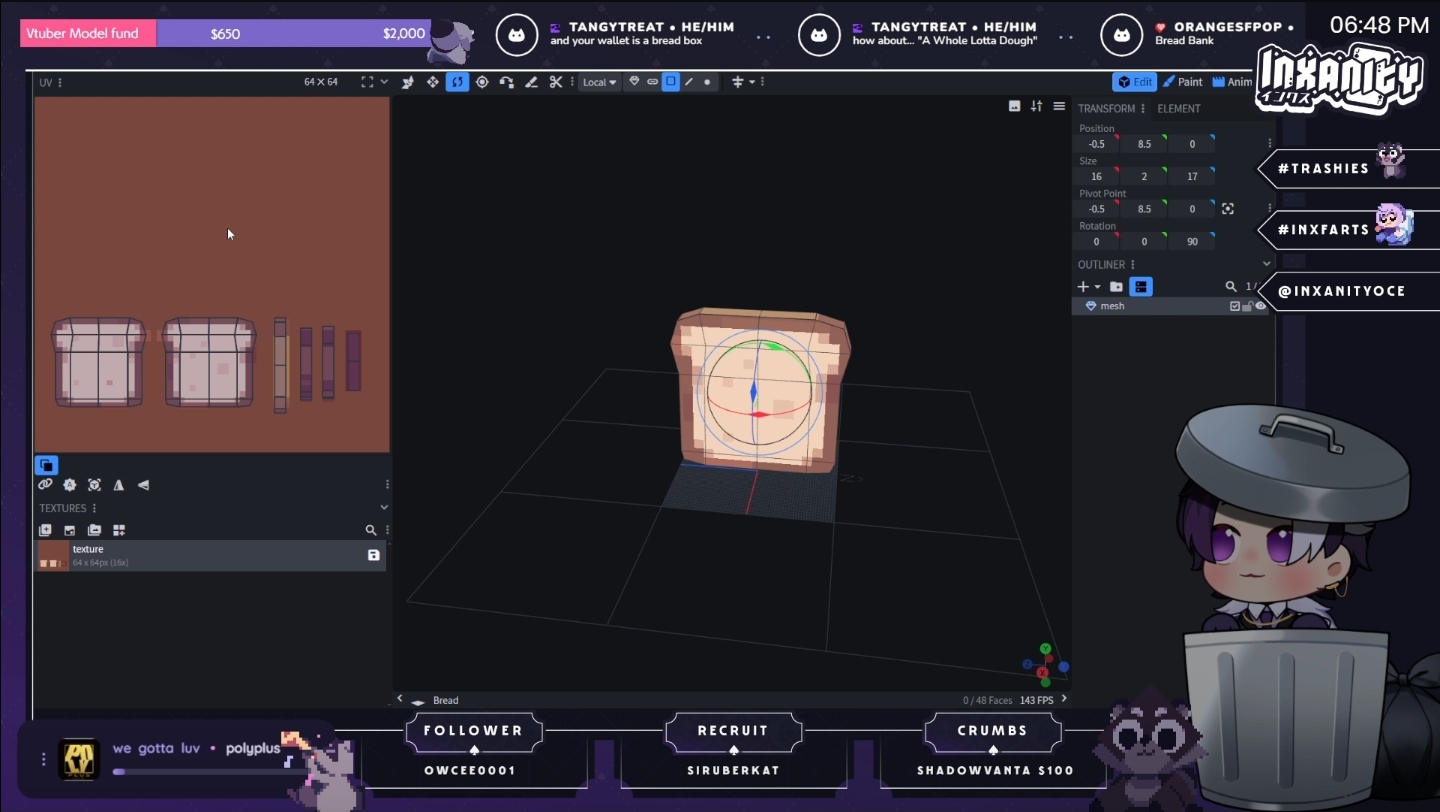
Task: Switch to Edit mode tab
Action: coord(1135,82)
